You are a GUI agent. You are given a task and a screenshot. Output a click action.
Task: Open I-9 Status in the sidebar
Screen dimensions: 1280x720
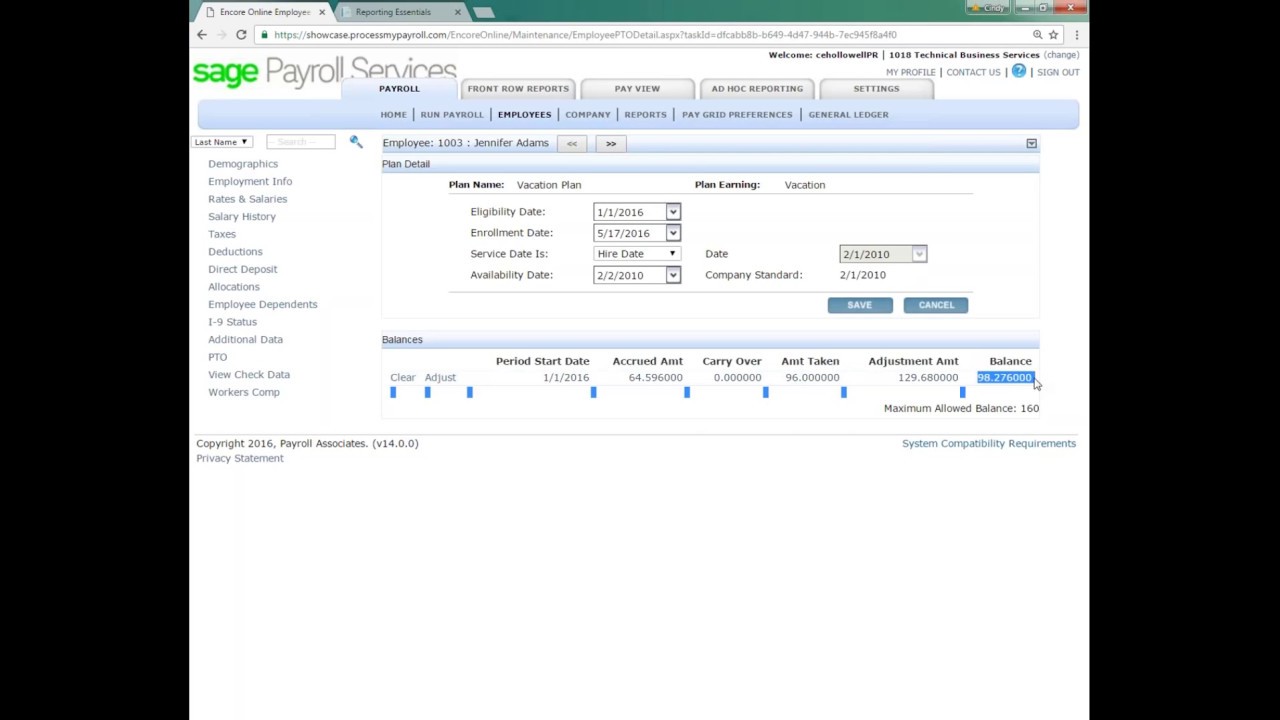click(x=232, y=322)
